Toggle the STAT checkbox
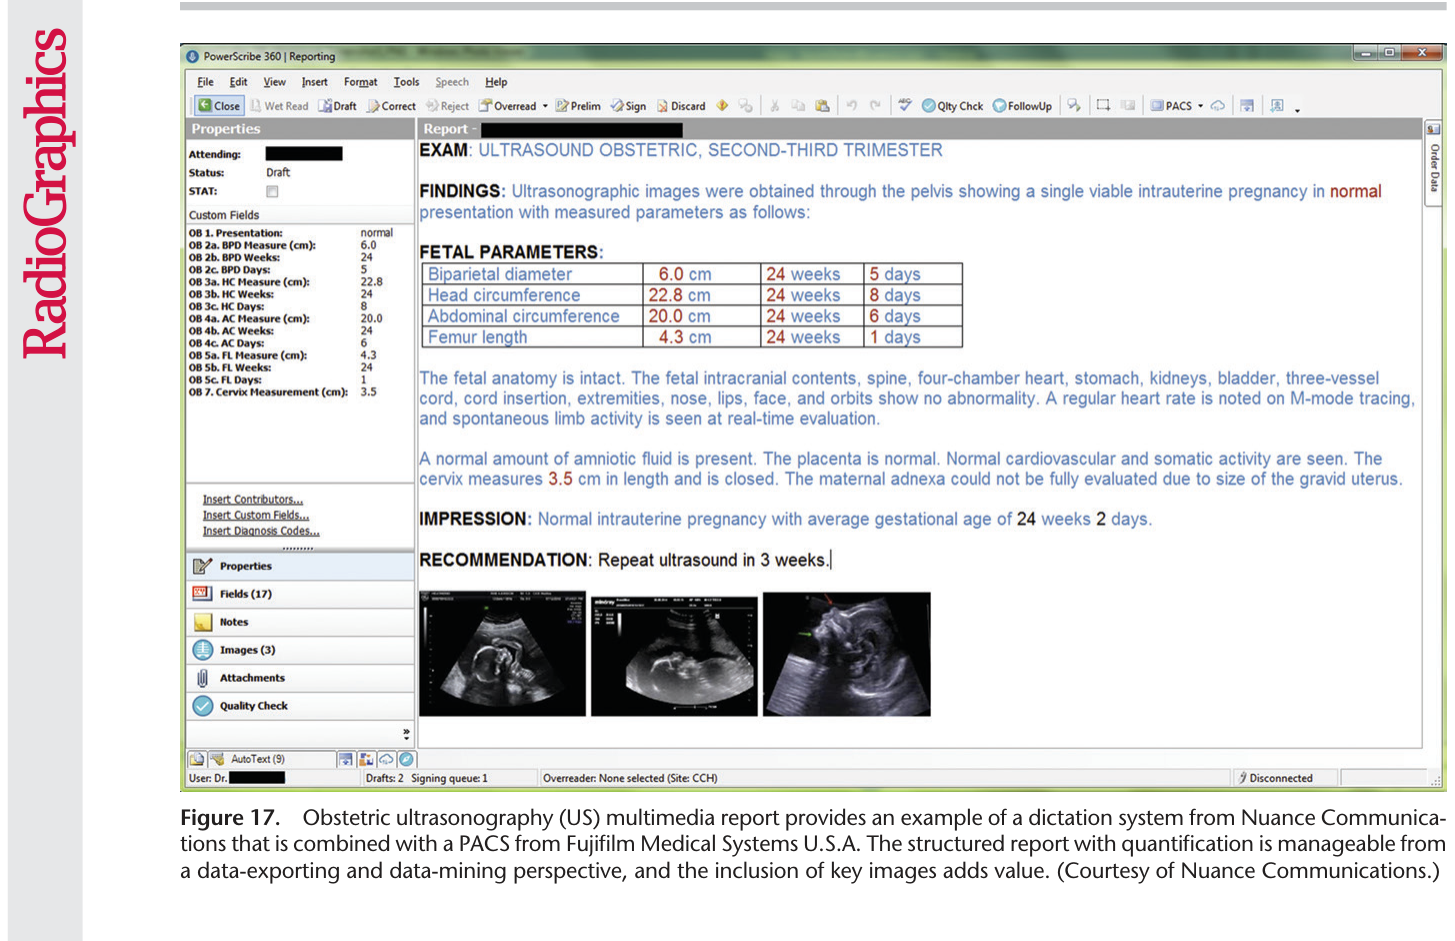The image size is (1455, 941). (x=272, y=191)
